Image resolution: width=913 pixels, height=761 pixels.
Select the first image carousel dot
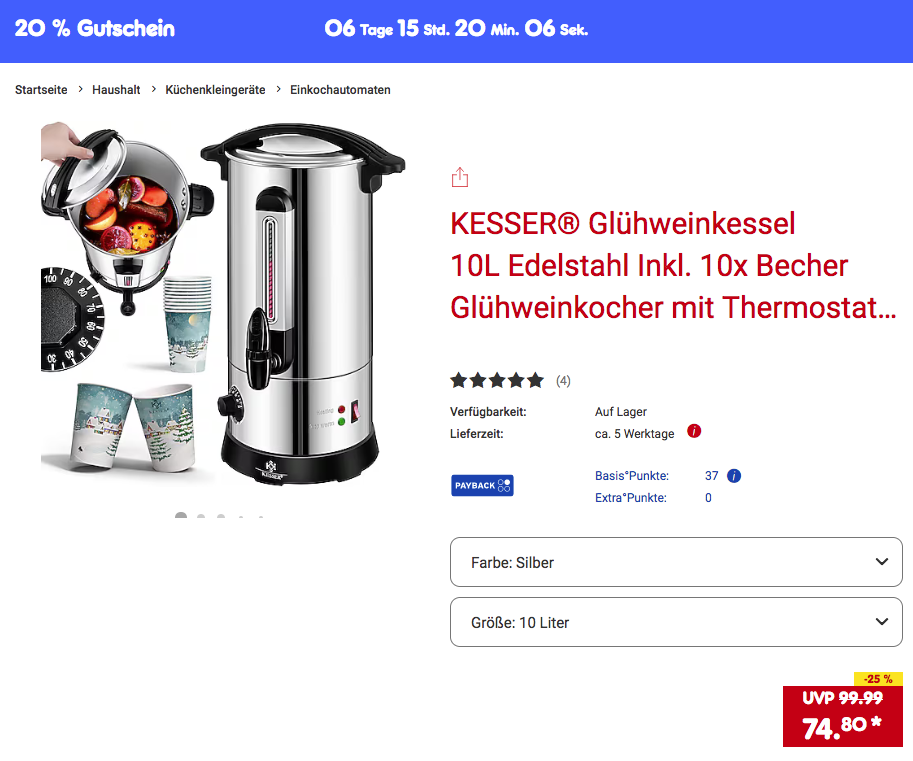point(181,515)
